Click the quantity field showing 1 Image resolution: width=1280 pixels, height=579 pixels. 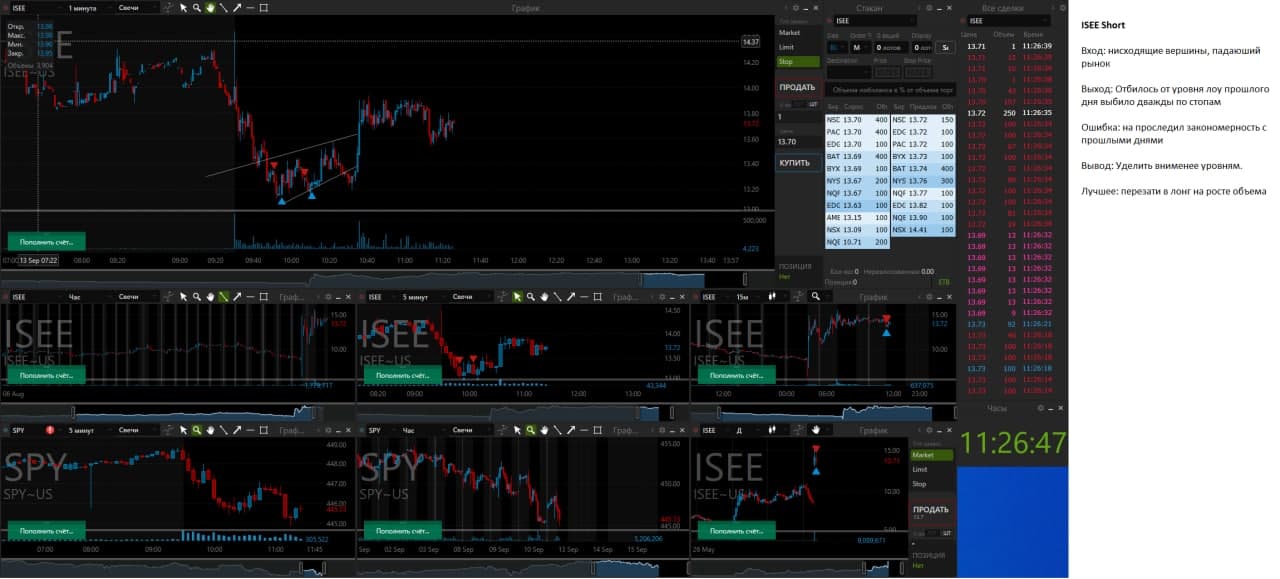(796, 117)
